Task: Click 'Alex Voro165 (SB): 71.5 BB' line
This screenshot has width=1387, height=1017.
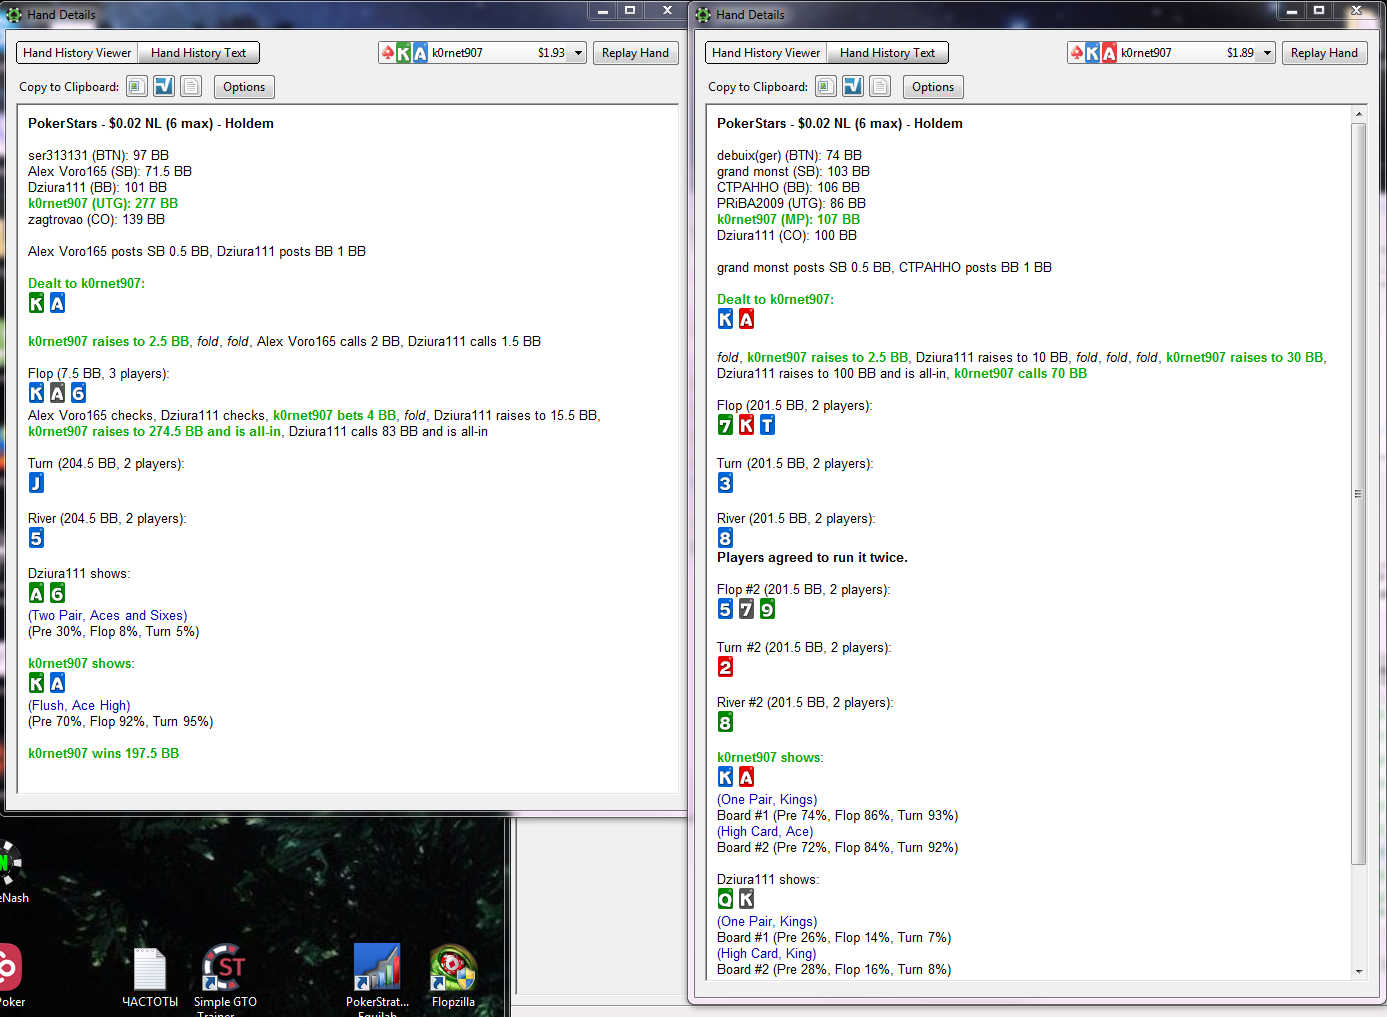Action: (110, 171)
